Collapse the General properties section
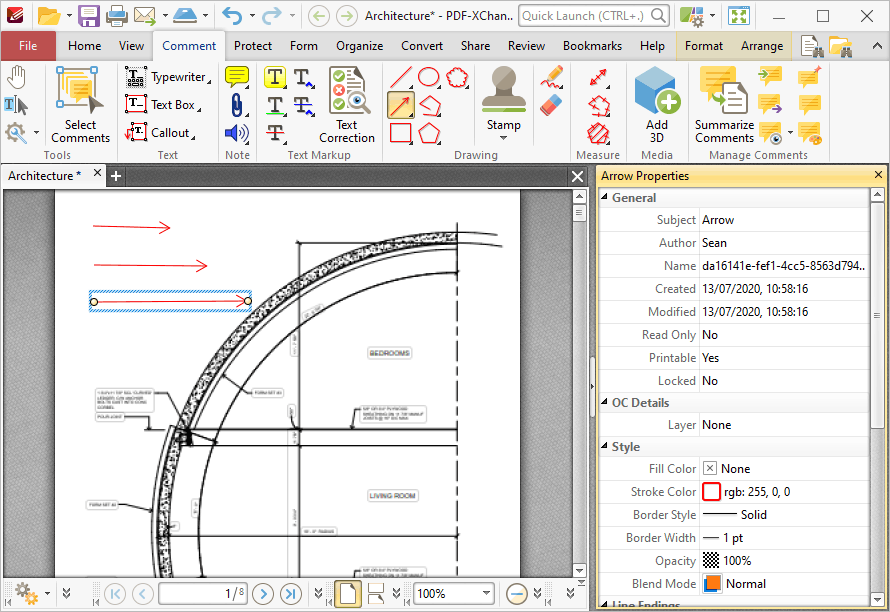The height and width of the screenshot is (612, 890). [604, 197]
